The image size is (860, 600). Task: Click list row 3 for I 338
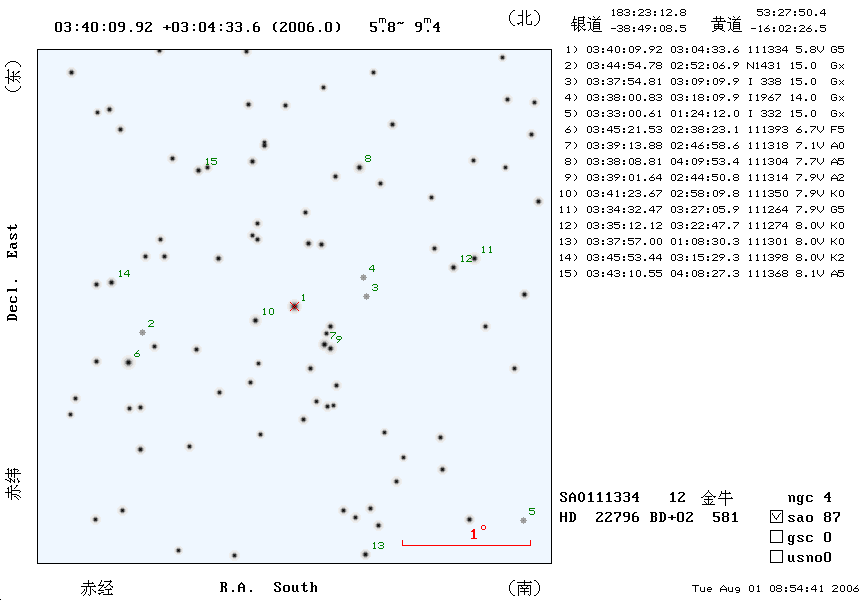coord(703,81)
